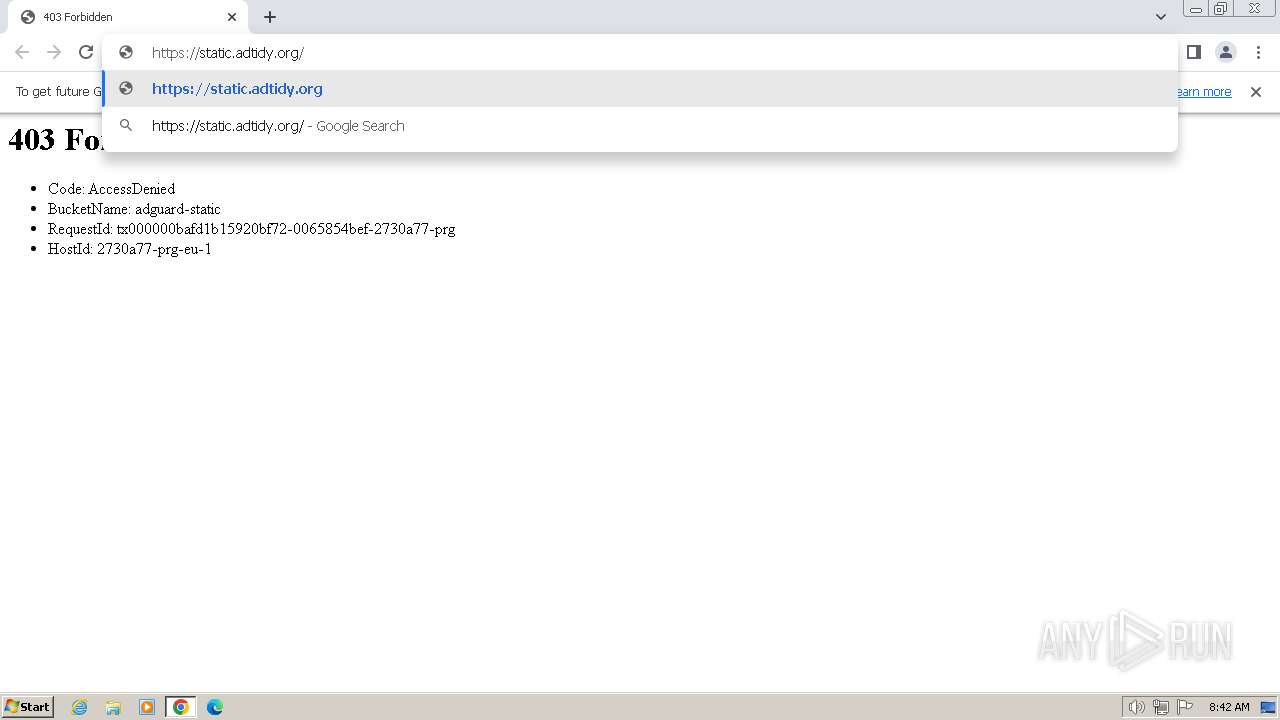The image size is (1280, 720).
Task: Click the globe icon in URL suggestion row
Action: coord(126,88)
